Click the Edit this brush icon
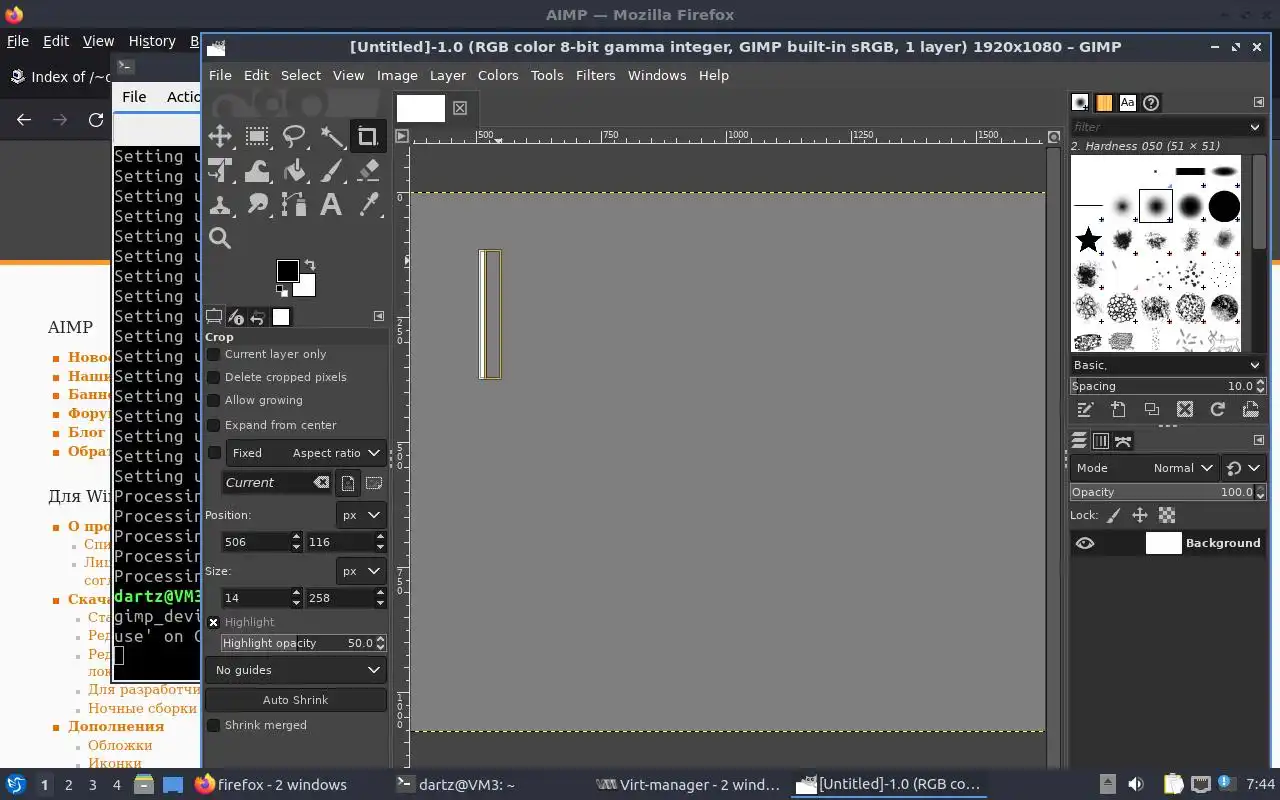The height and width of the screenshot is (800, 1280). coord(1085,409)
